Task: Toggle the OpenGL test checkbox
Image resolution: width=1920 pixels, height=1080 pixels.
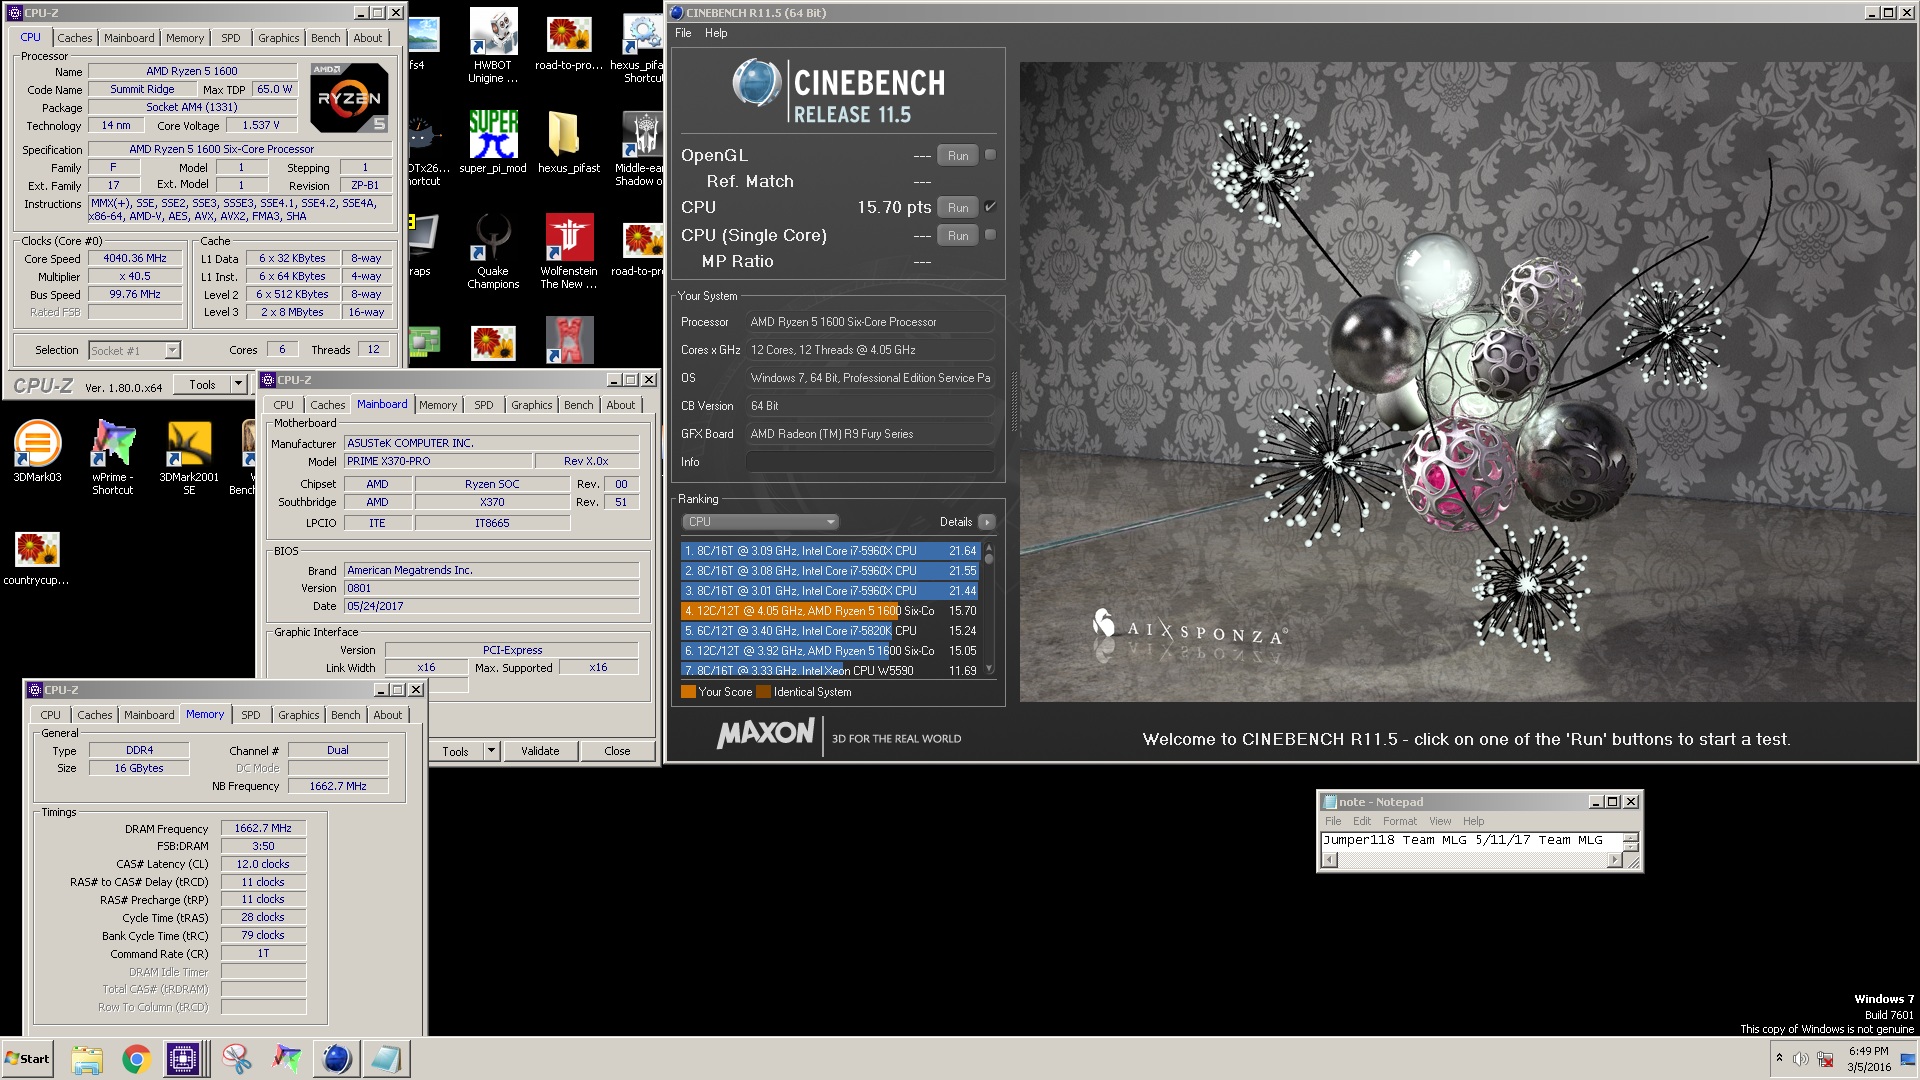Action: click(990, 155)
